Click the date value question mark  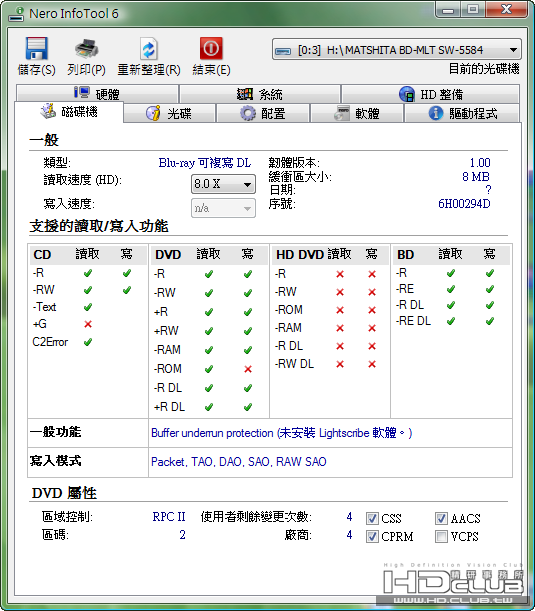click(488, 190)
